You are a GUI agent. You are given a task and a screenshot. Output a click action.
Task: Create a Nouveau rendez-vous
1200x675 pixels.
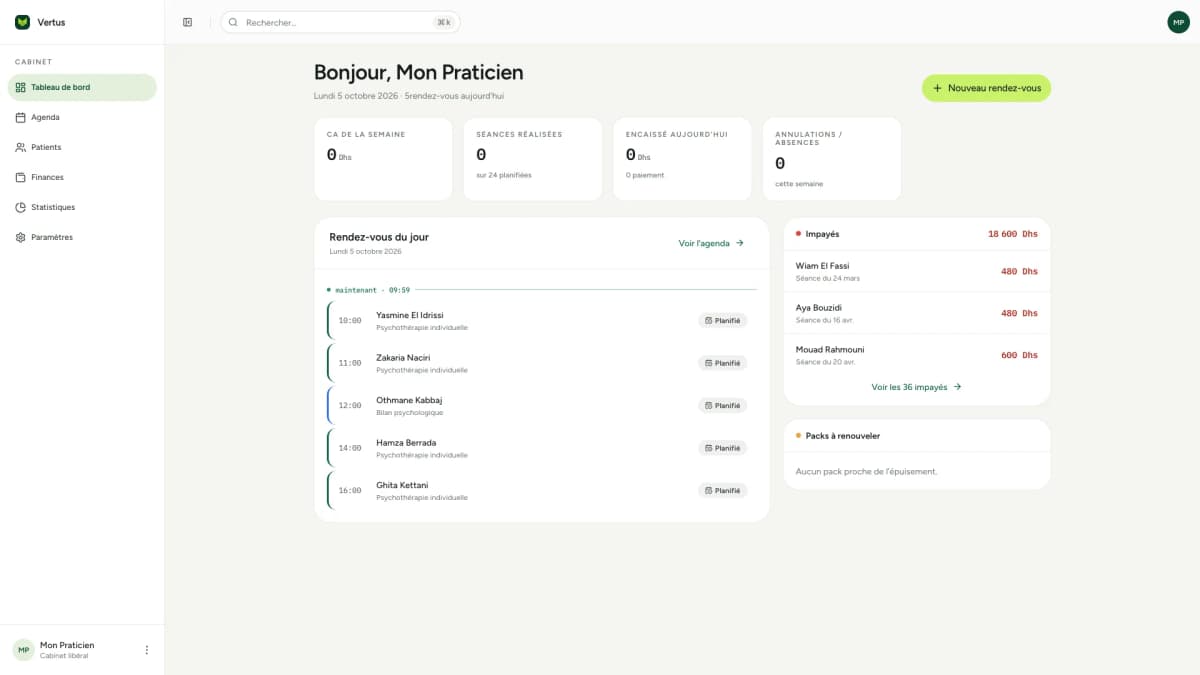tap(986, 88)
